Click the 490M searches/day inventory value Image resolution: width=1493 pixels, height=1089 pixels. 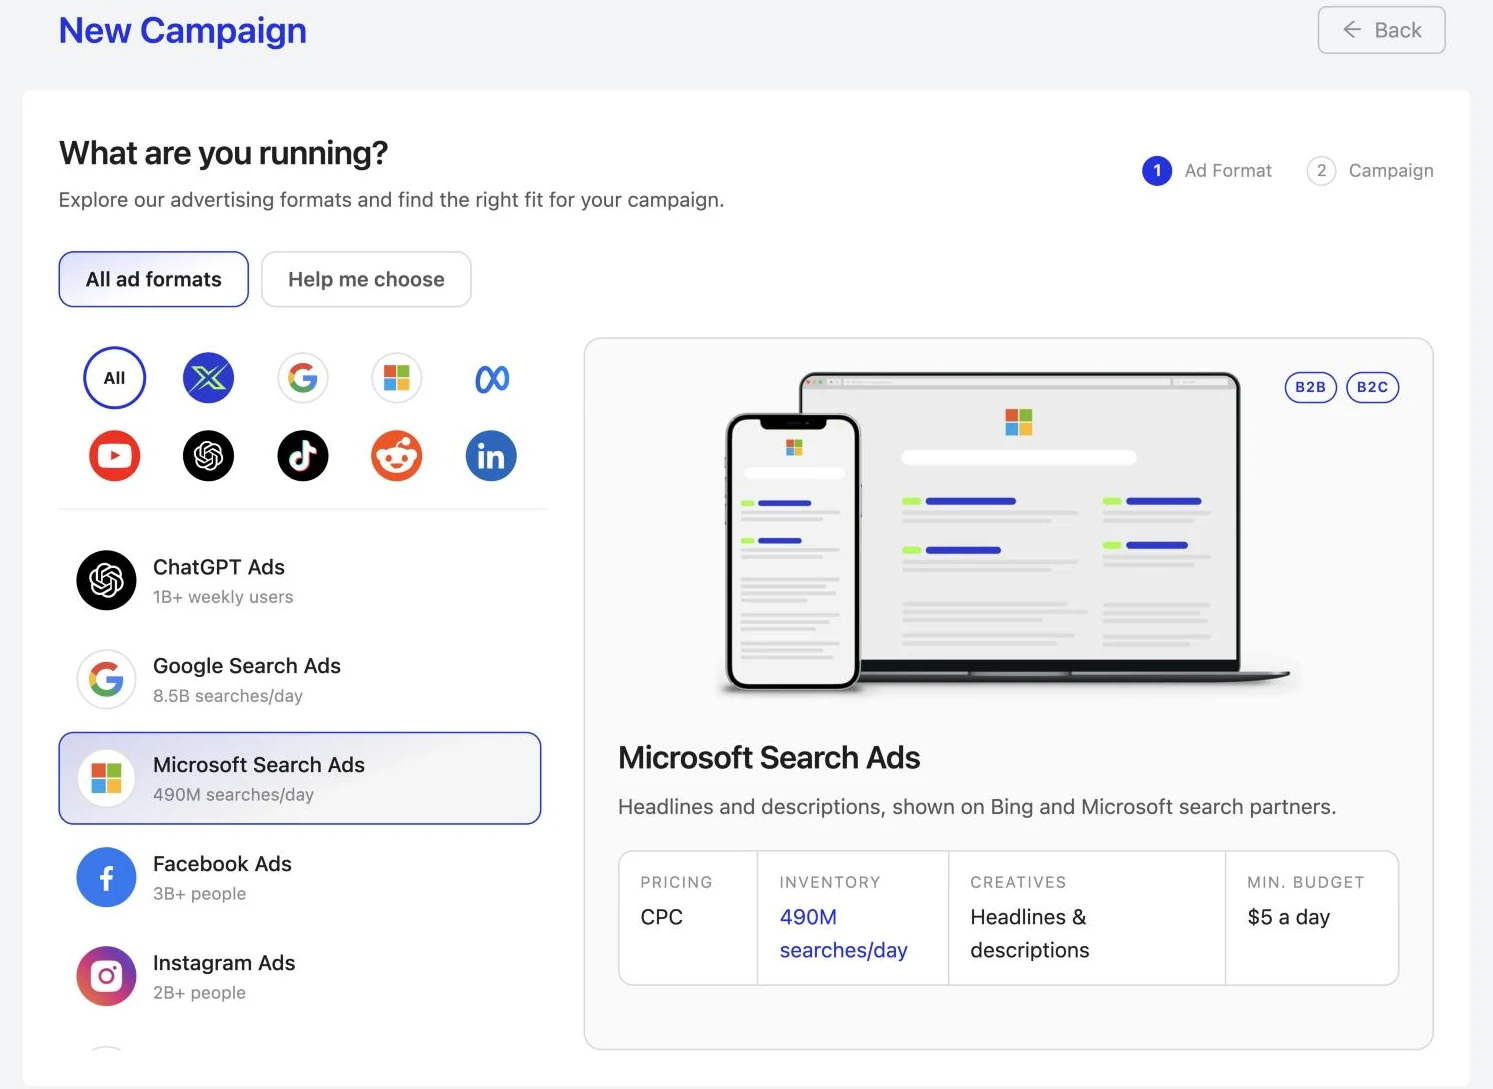(x=843, y=933)
